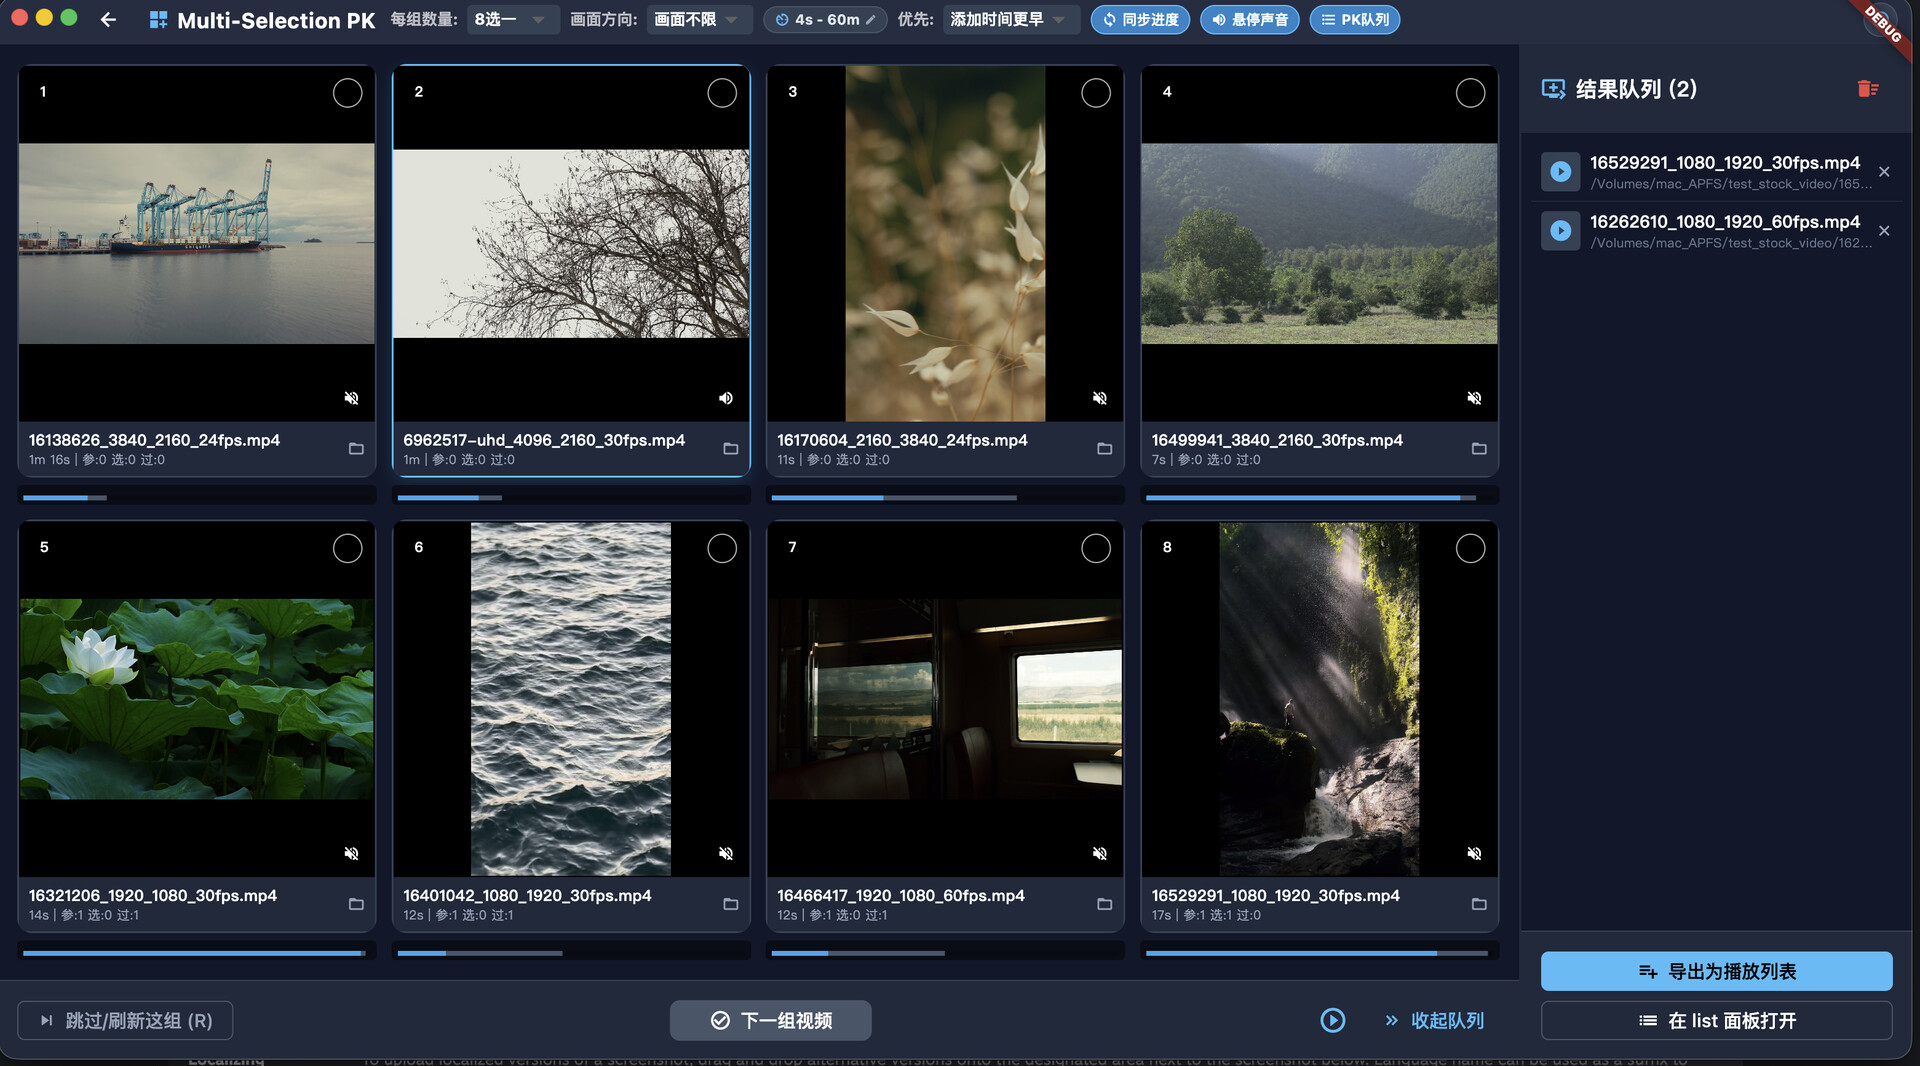1920x1066 pixels.
Task: Open folder for 6962517-uhd_4096_2160_30fps.mp4
Action: tap(731, 449)
